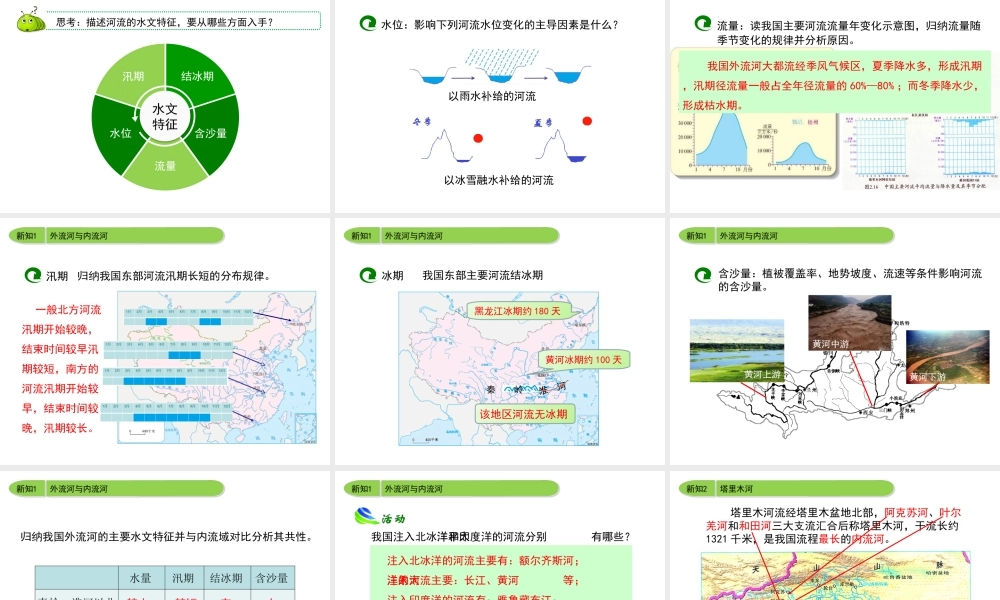Click the 汛期 table header cell

(x=184, y=578)
